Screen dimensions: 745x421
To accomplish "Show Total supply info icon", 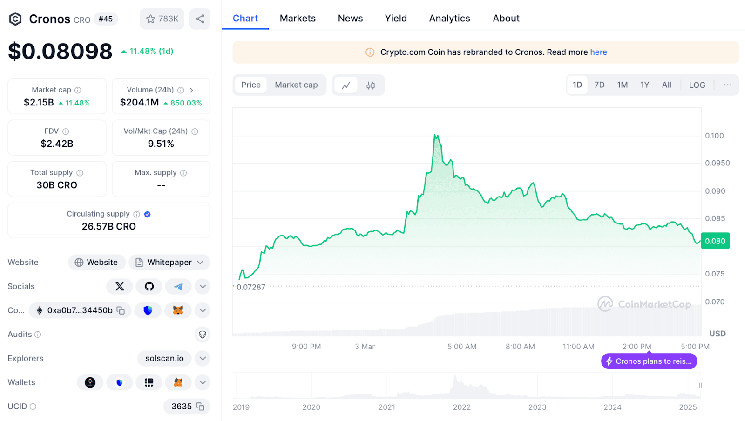I will [x=80, y=173].
